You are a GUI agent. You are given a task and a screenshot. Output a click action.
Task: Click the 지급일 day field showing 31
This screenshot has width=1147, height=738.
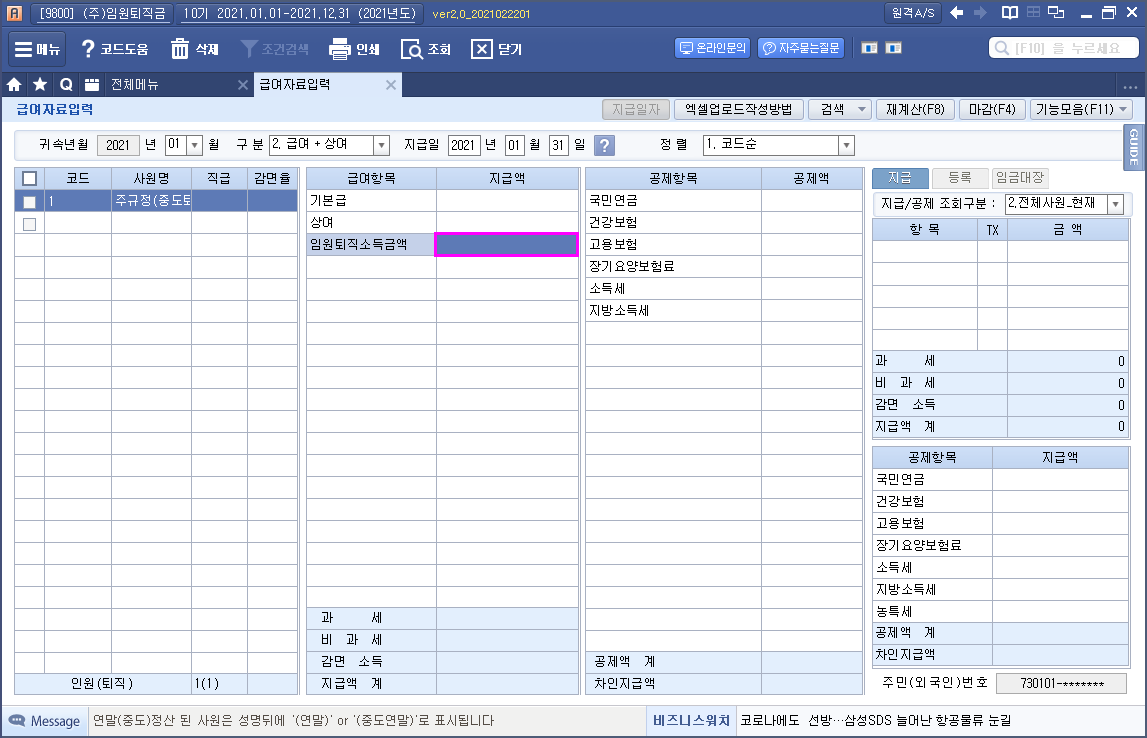tap(558, 145)
